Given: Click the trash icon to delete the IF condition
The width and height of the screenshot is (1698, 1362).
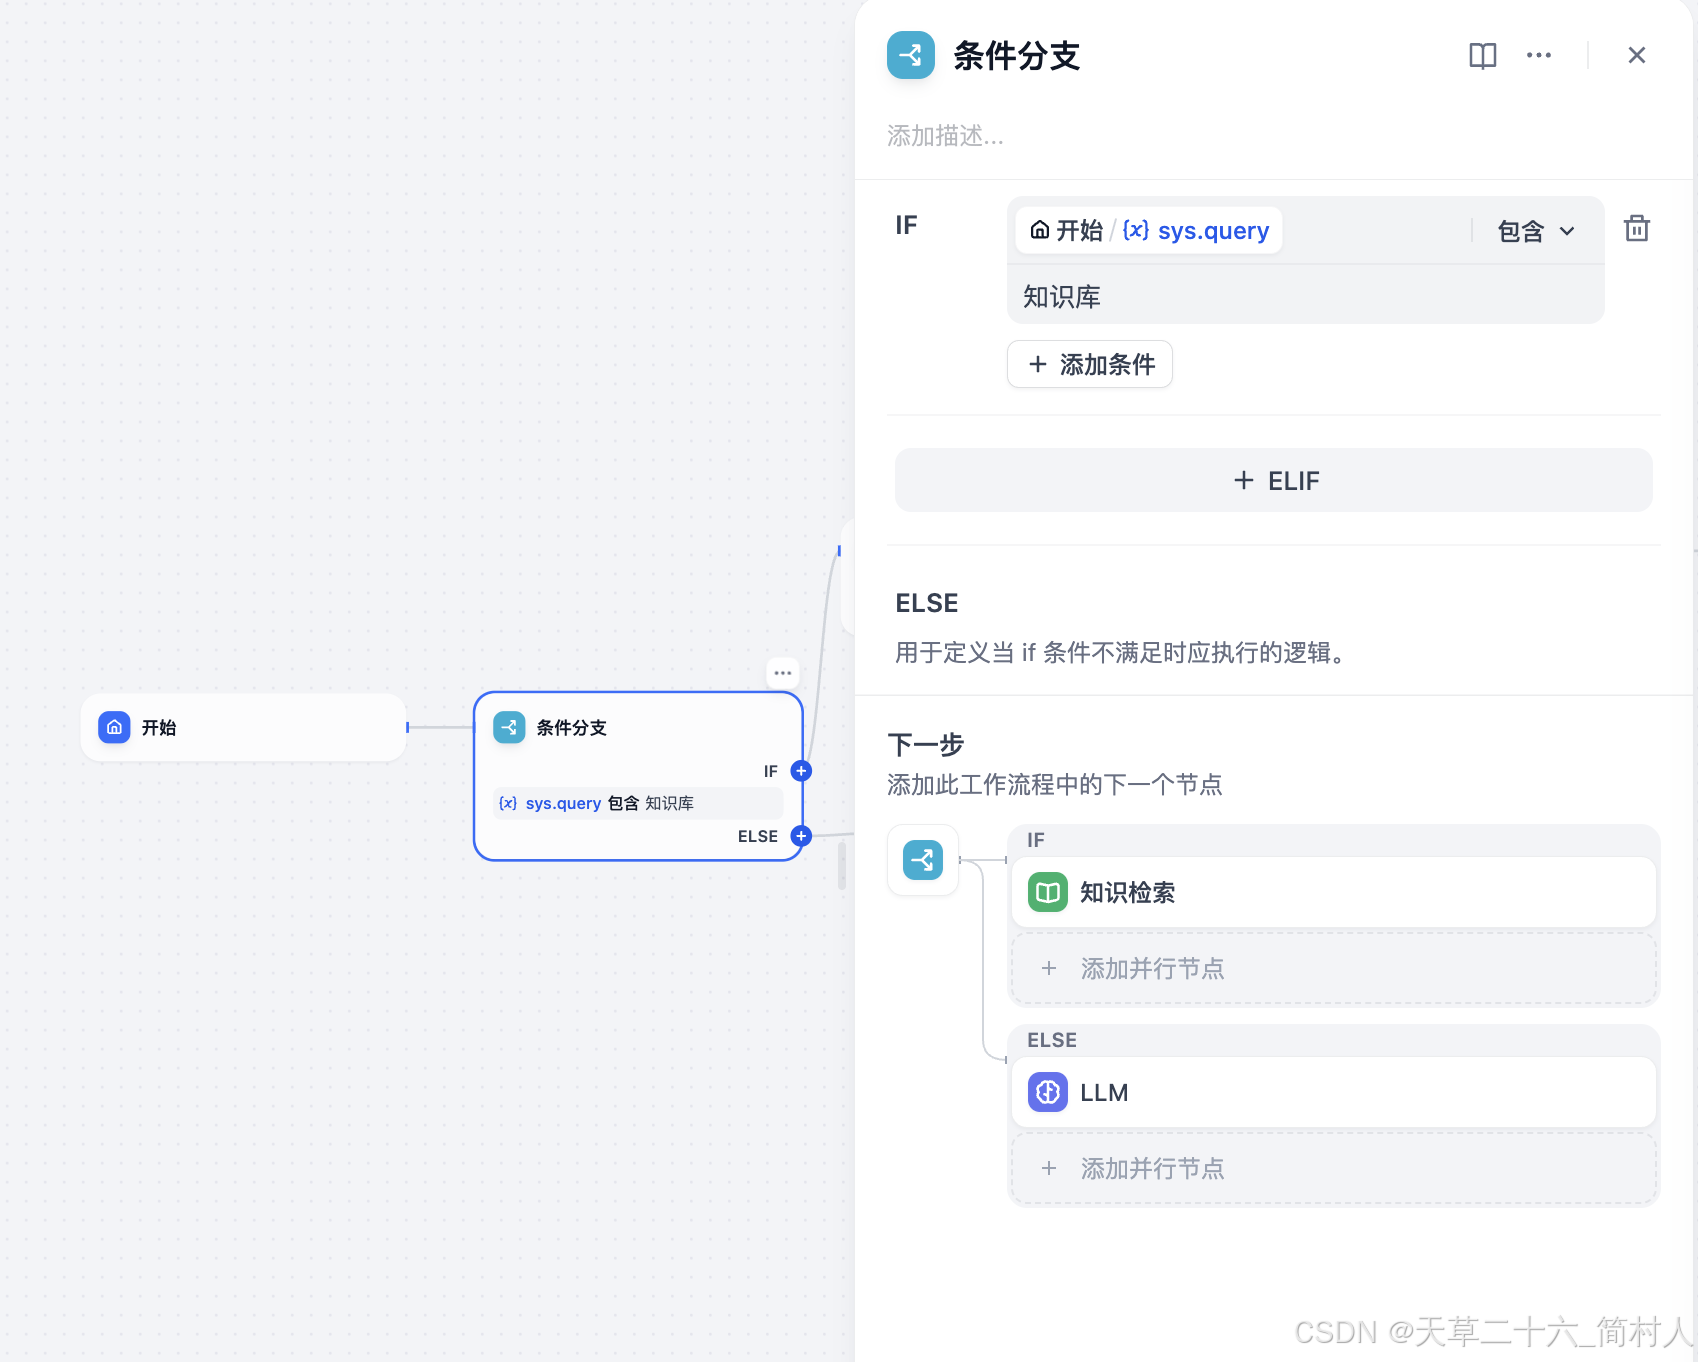Looking at the screenshot, I should [1637, 229].
